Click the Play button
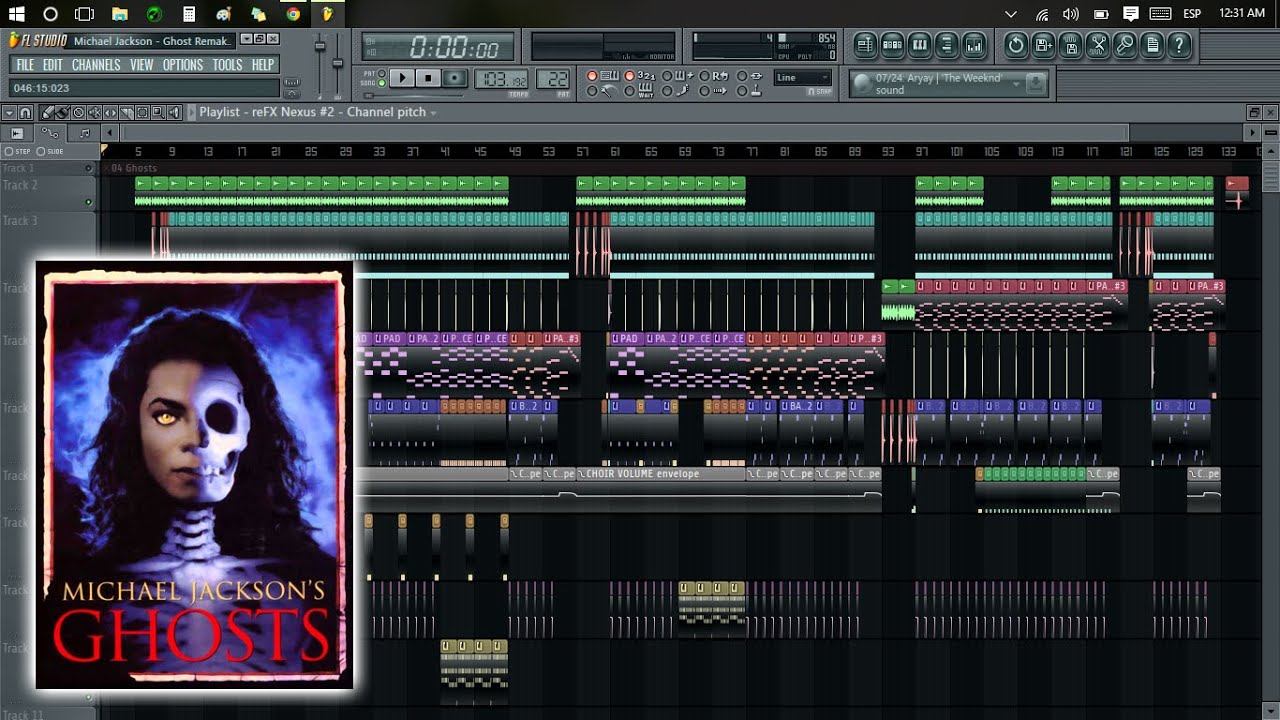Screen dimensions: 1280x720 point(402,78)
